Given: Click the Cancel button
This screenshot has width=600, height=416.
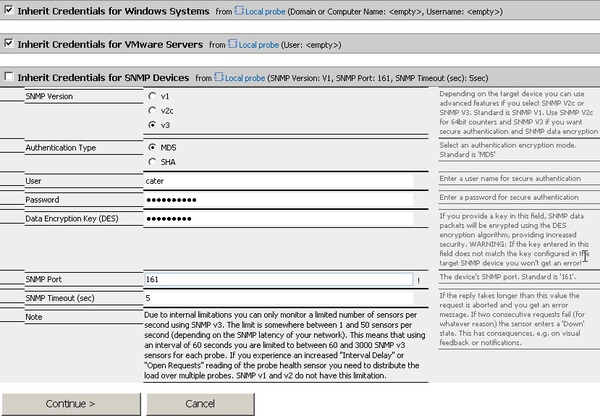Looking at the screenshot, I should 201,404.
